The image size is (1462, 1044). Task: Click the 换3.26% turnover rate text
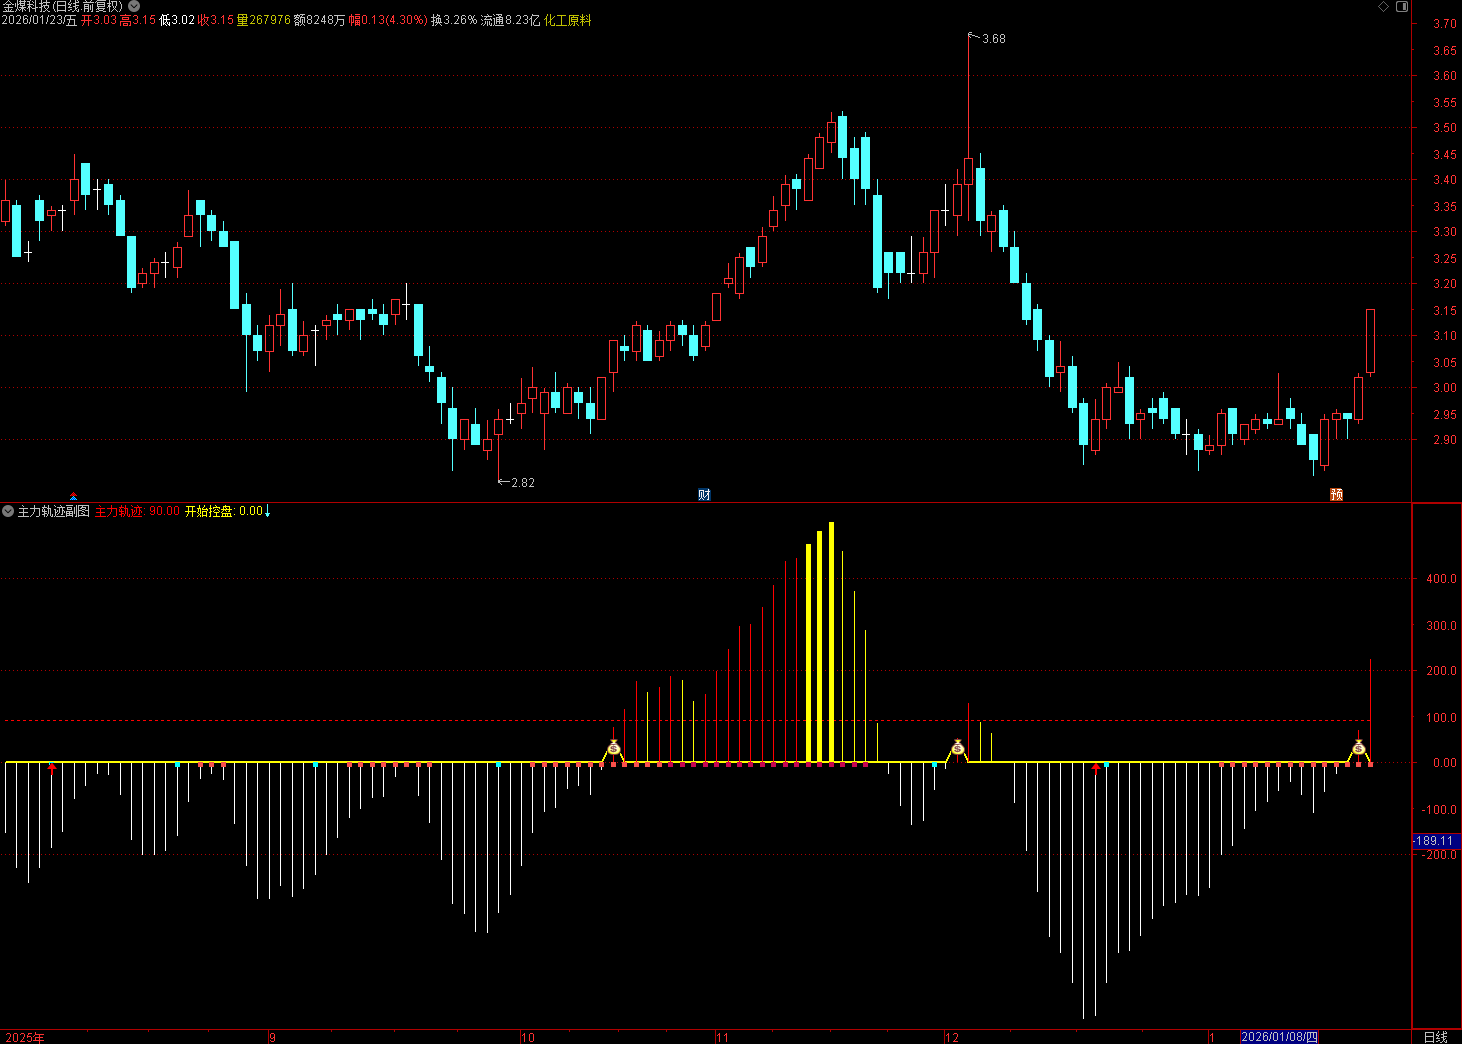point(454,20)
